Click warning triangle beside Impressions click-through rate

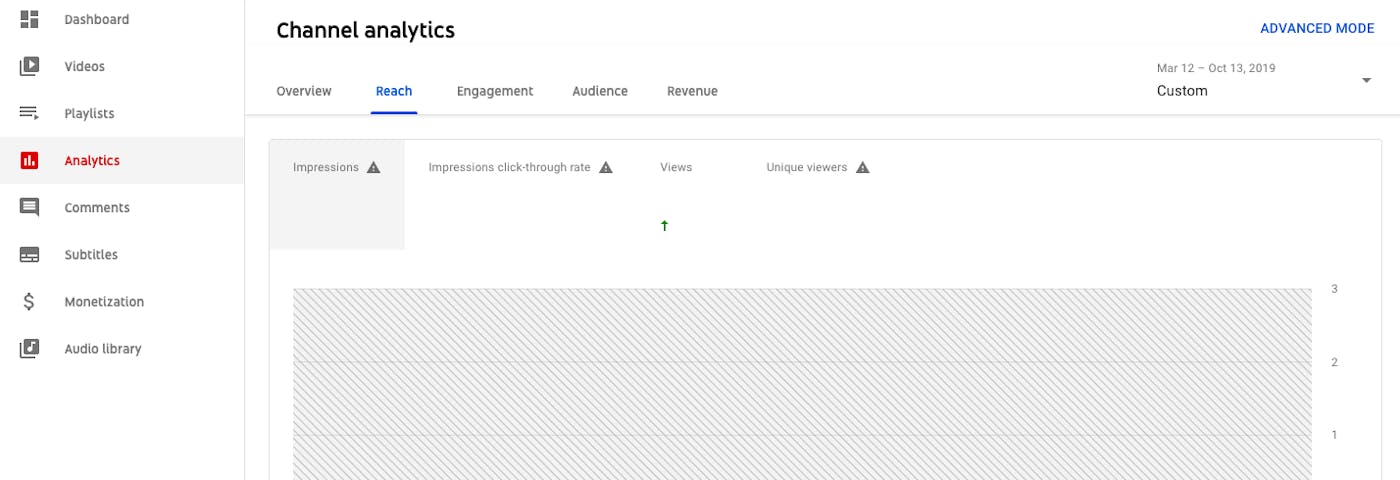click(606, 167)
